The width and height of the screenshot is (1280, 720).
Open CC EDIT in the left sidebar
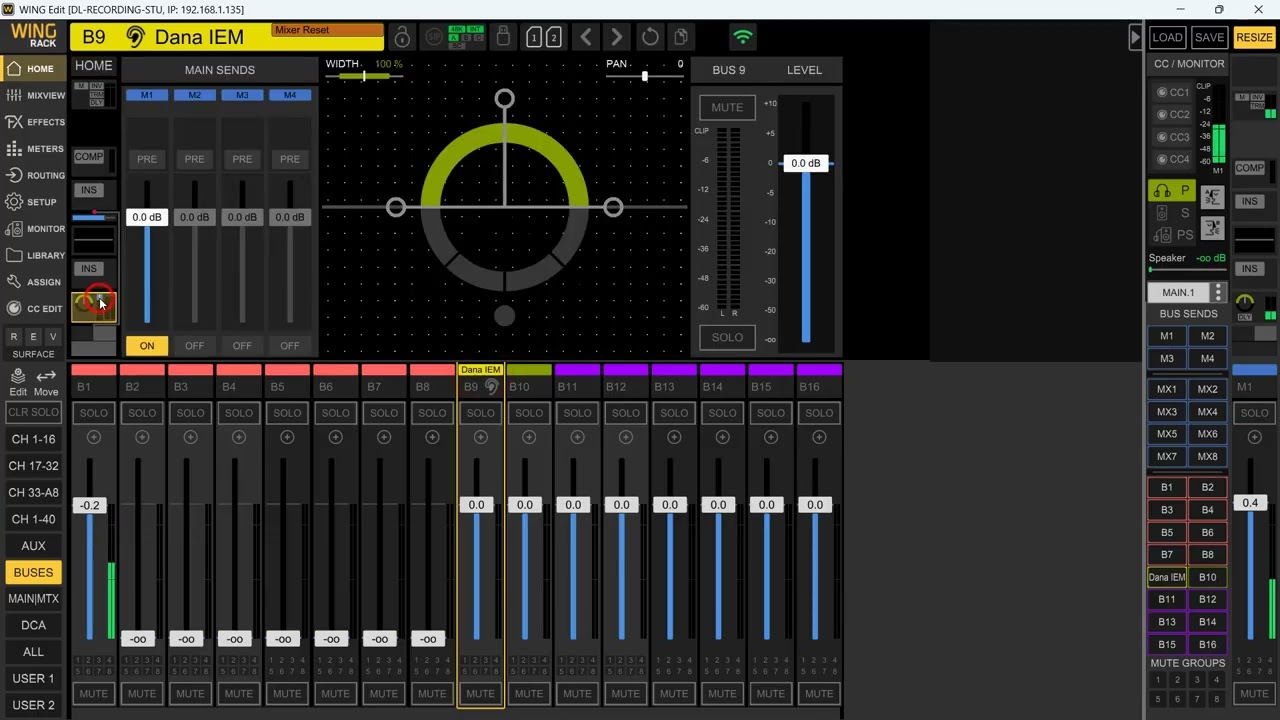[x=33, y=309]
